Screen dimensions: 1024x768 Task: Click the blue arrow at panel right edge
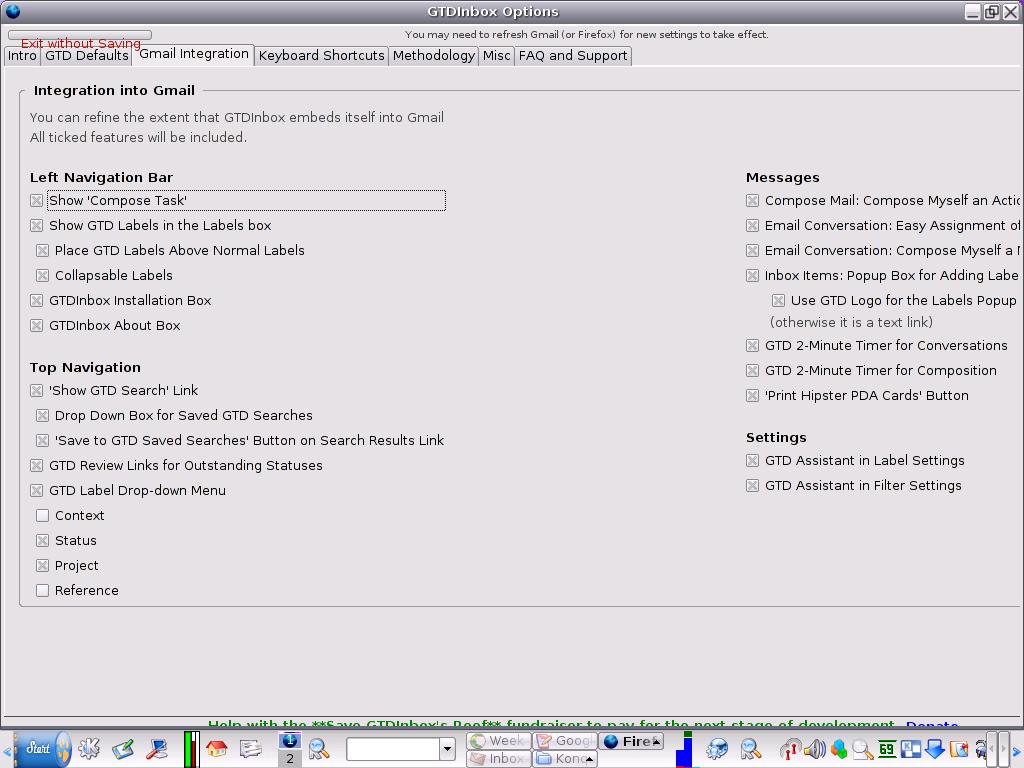coord(1016,753)
